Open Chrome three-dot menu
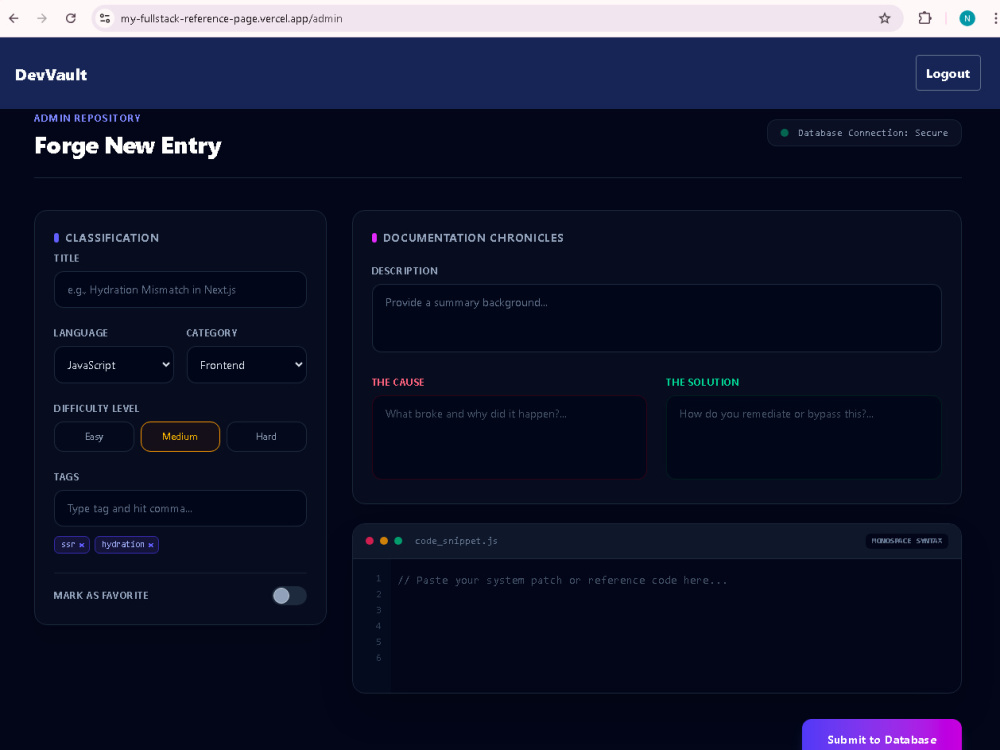 pos(995,18)
